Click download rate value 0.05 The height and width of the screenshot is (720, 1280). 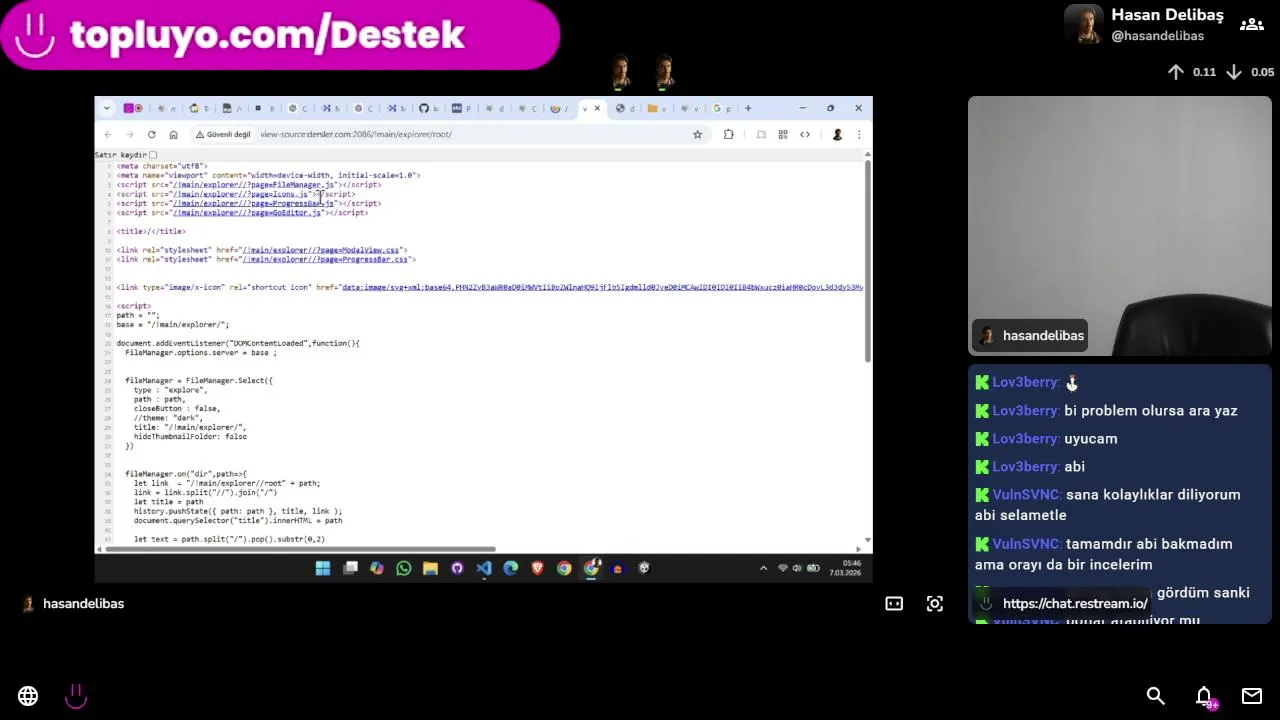point(1262,72)
